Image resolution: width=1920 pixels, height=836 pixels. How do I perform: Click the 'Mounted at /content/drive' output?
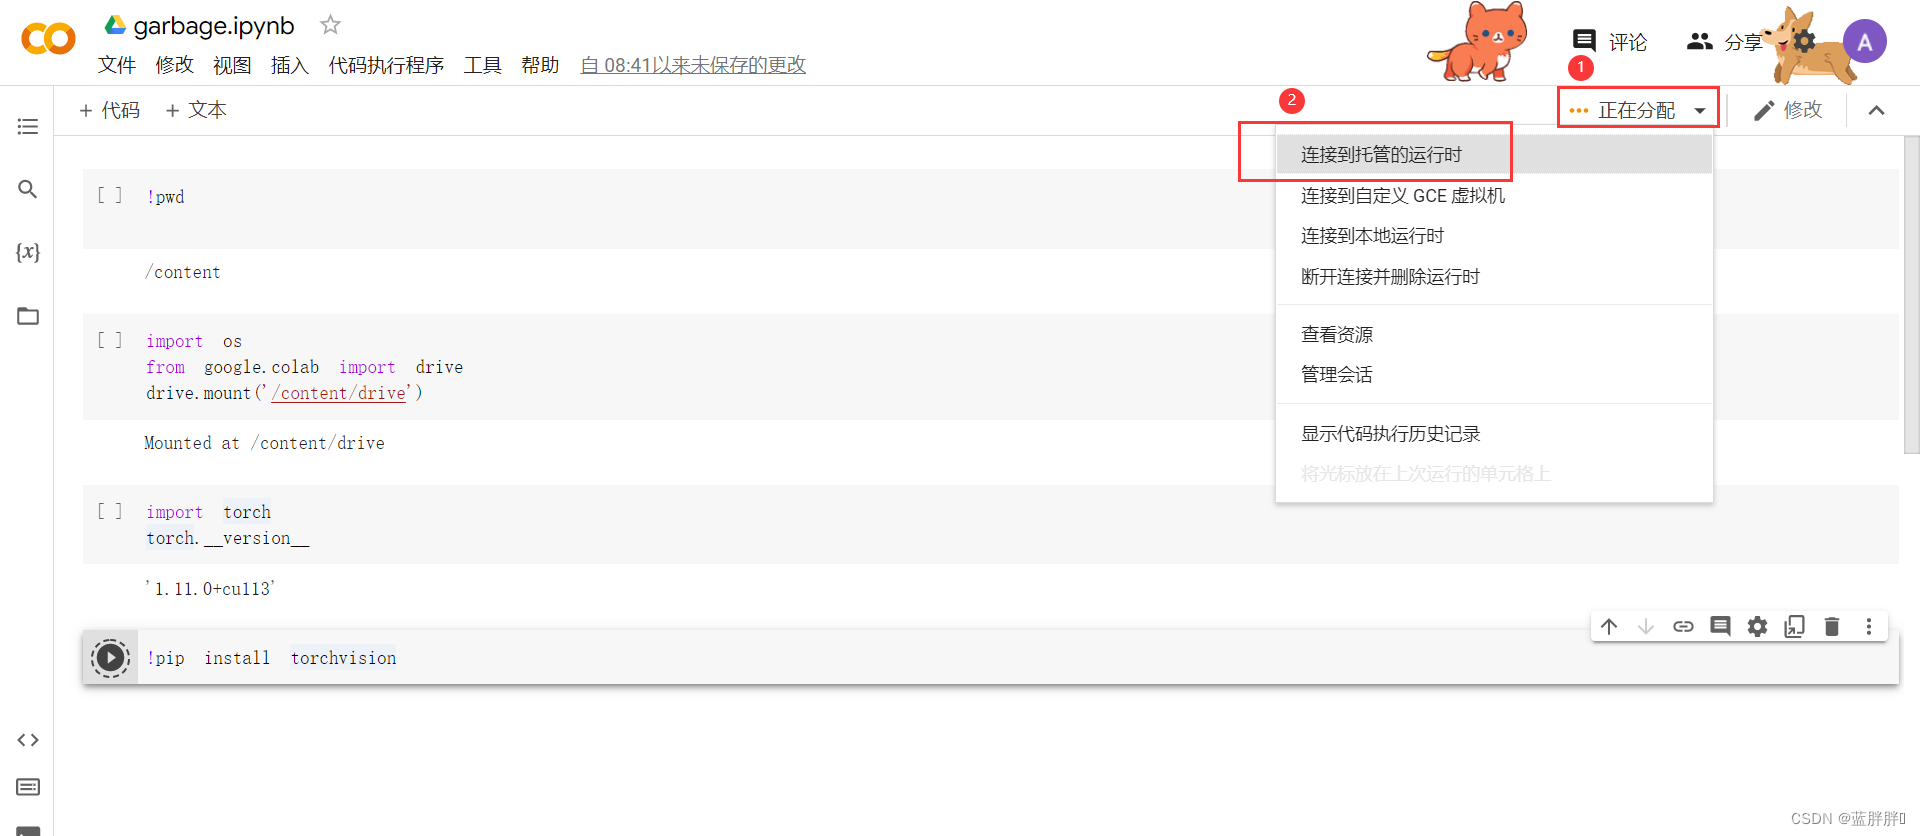[x=264, y=443]
